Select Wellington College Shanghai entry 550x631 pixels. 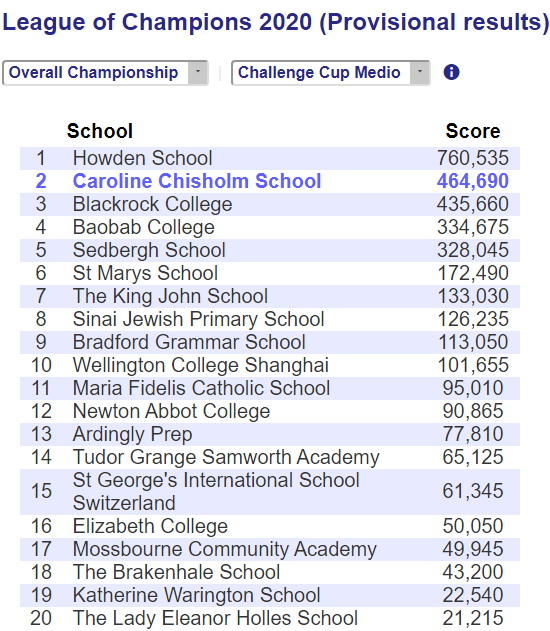201,365
